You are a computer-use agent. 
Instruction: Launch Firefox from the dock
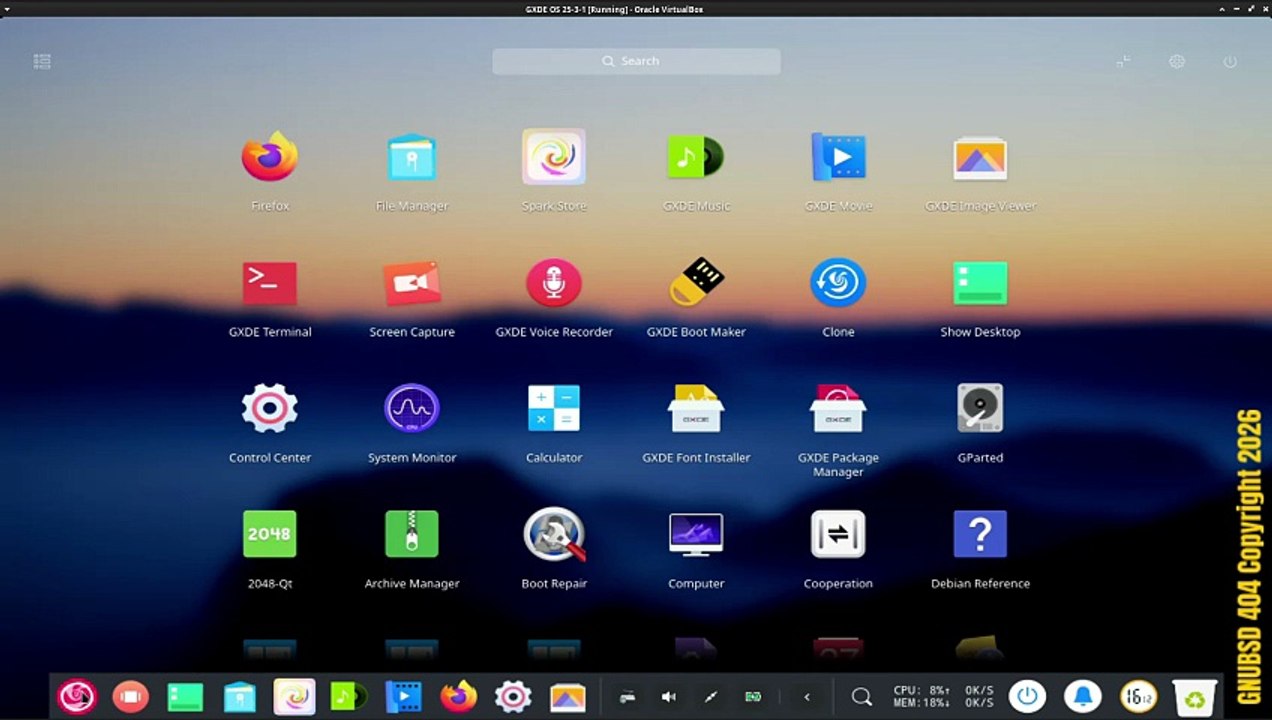pyautogui.click(x=458, y=696)
